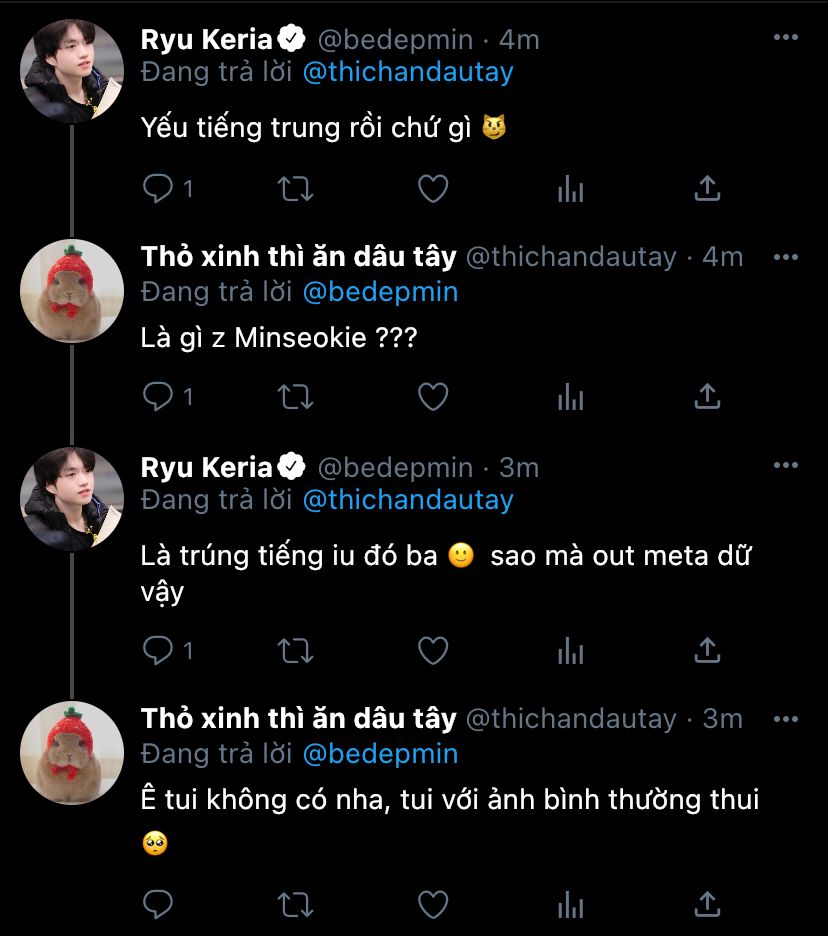This screenshot has height=936, width=828.
Task: Reply to the "Ê tui không có nha" tweet
Action: (158, 904)
